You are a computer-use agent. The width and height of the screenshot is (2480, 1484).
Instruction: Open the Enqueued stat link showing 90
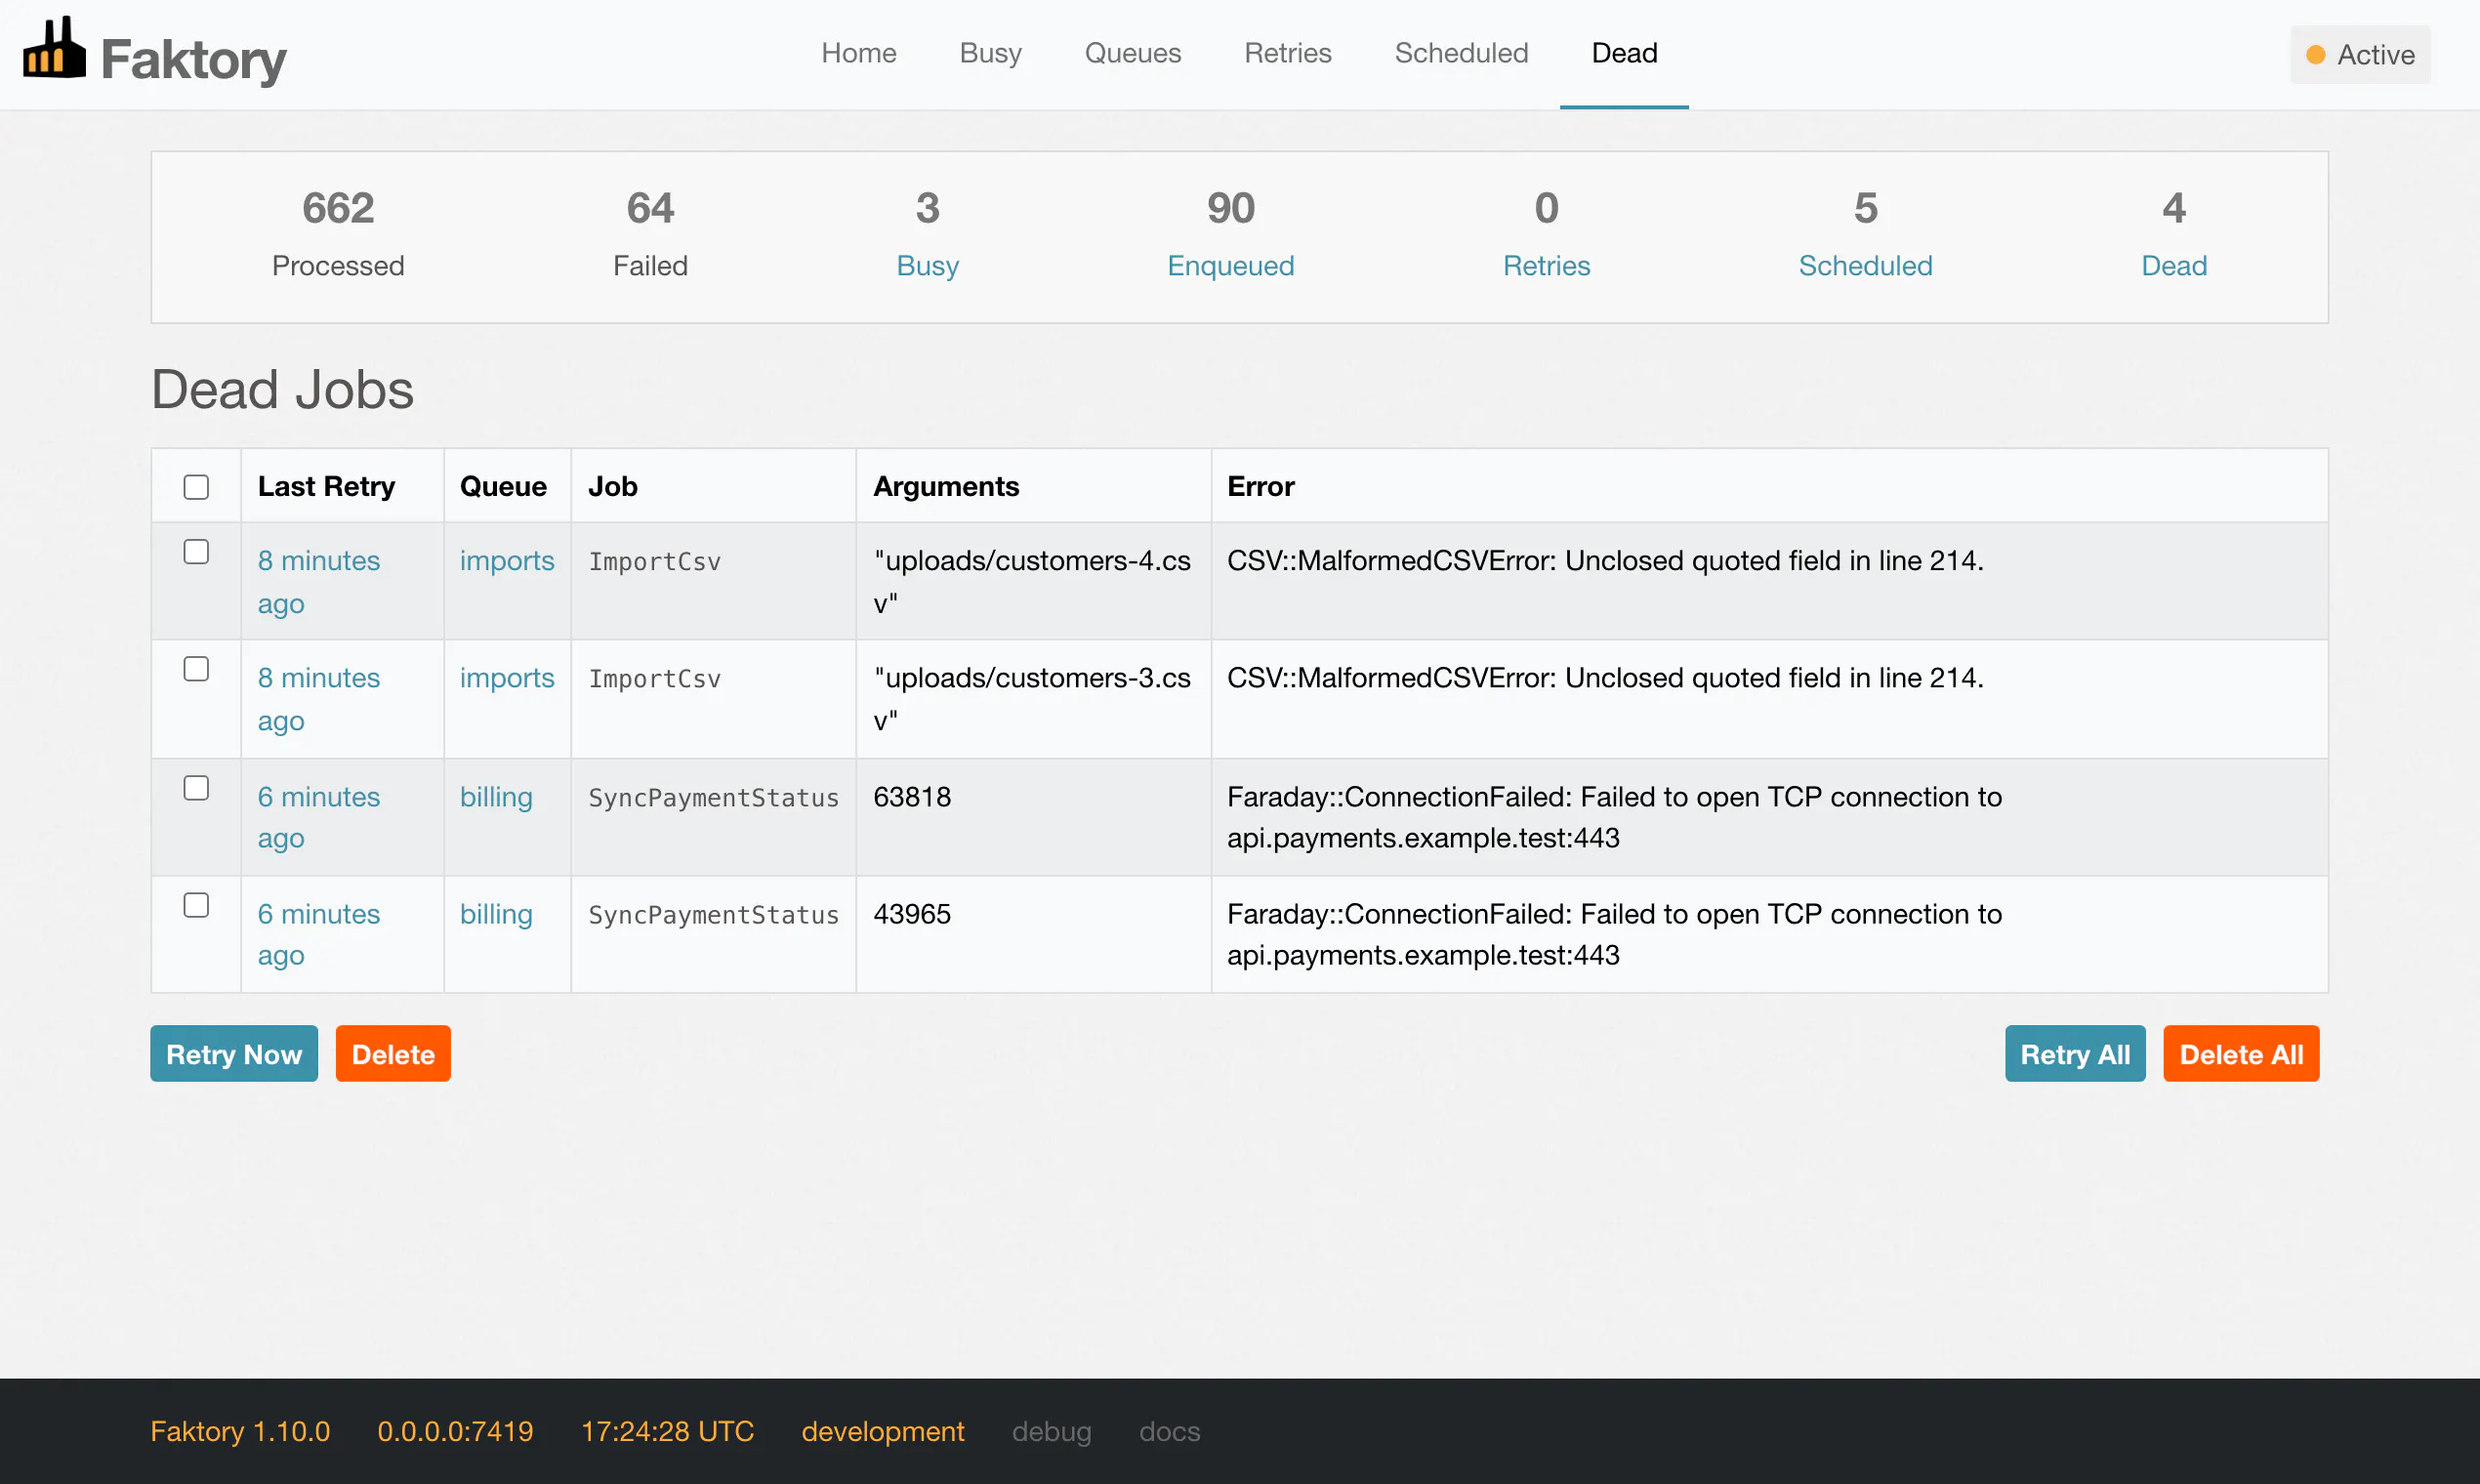click(1230, 266)
